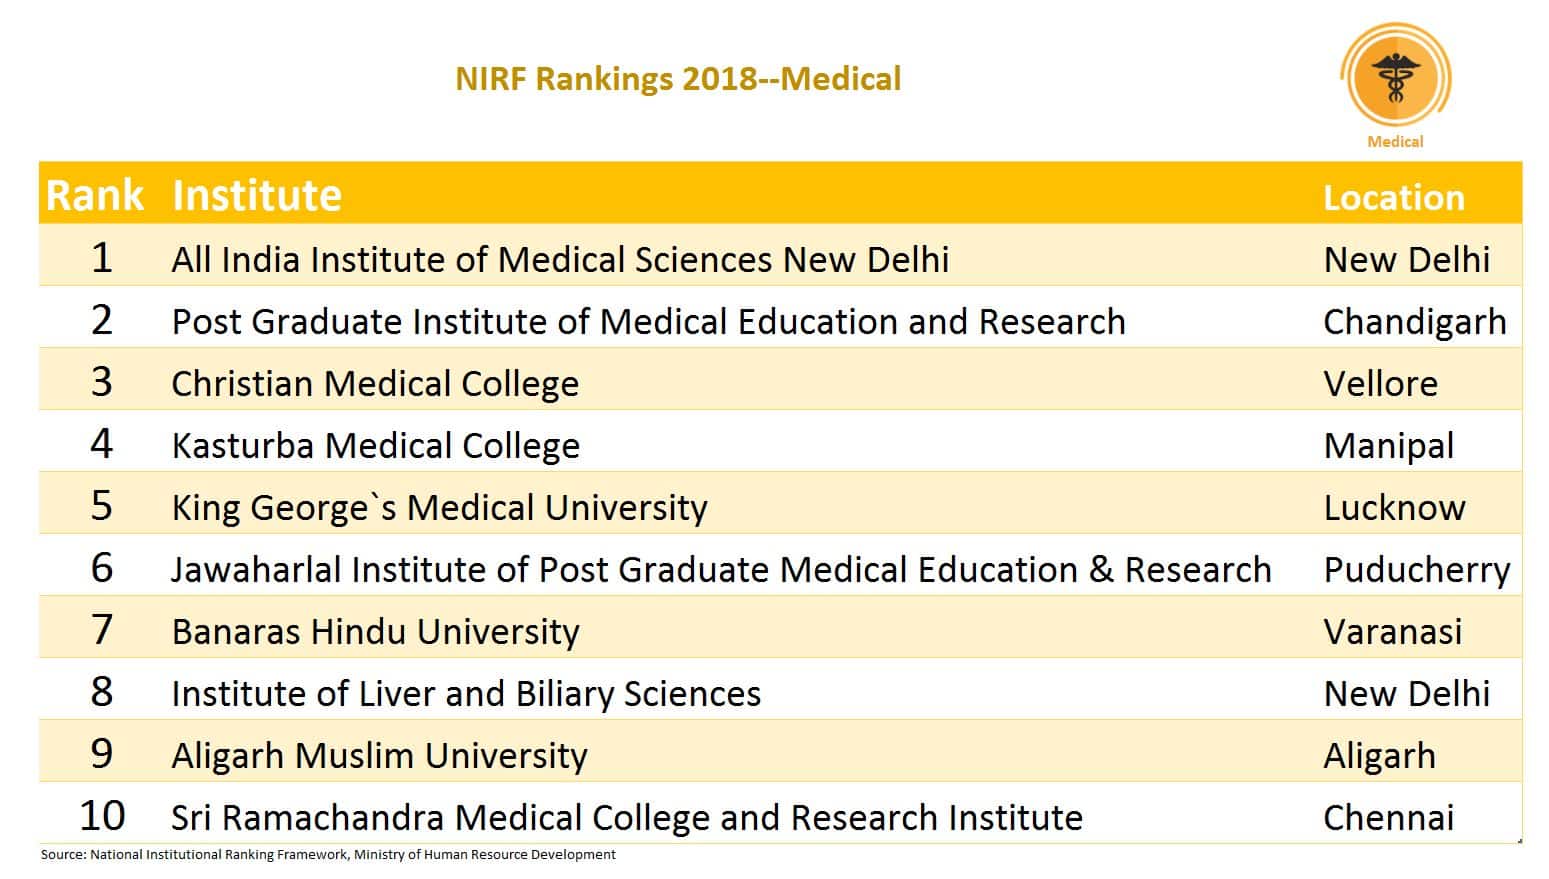
Task: Click the Puducherry location cell
Action: pyautogui.click(x=1416, y=570)
